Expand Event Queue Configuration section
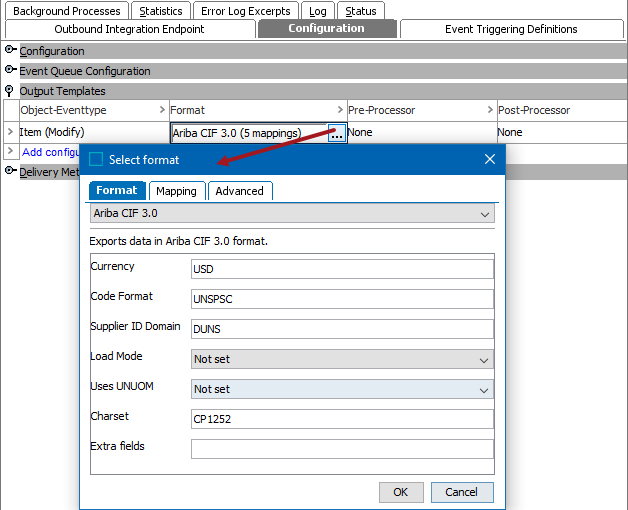628x510 pixels. (10, 71)
